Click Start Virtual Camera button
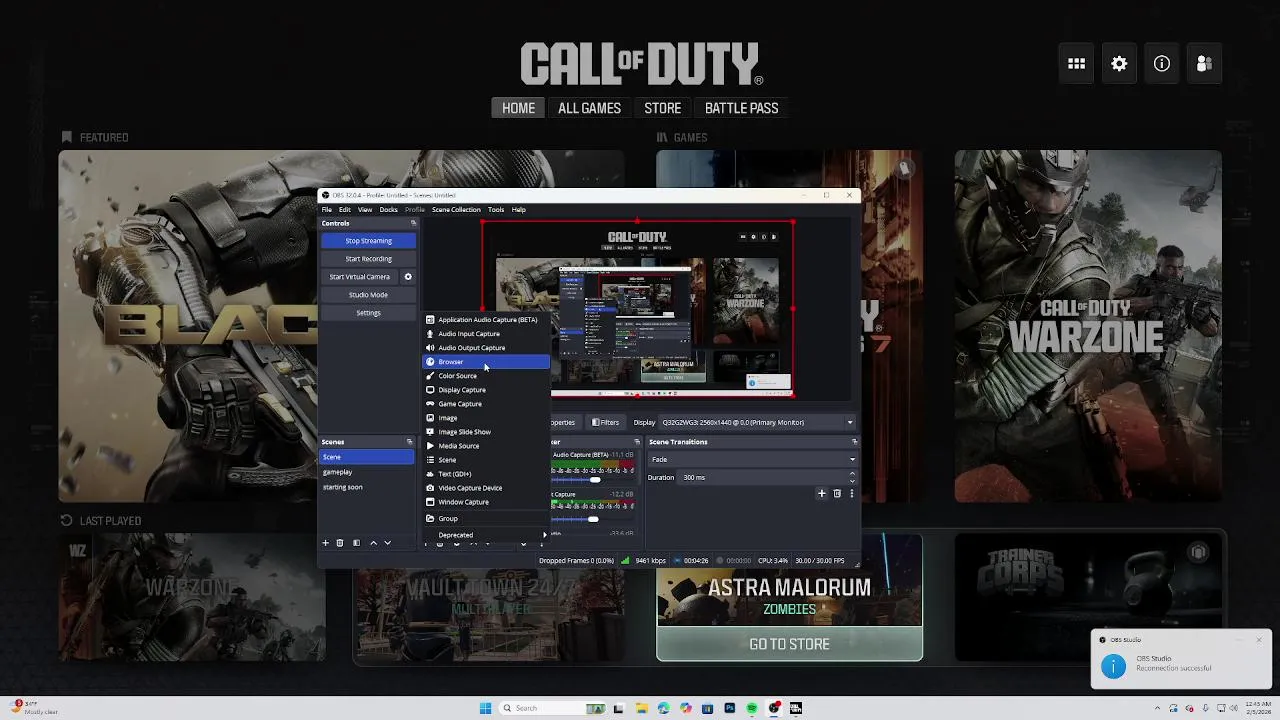Image resolution: width=1280 pixels, height=720 pixels. 360,277
